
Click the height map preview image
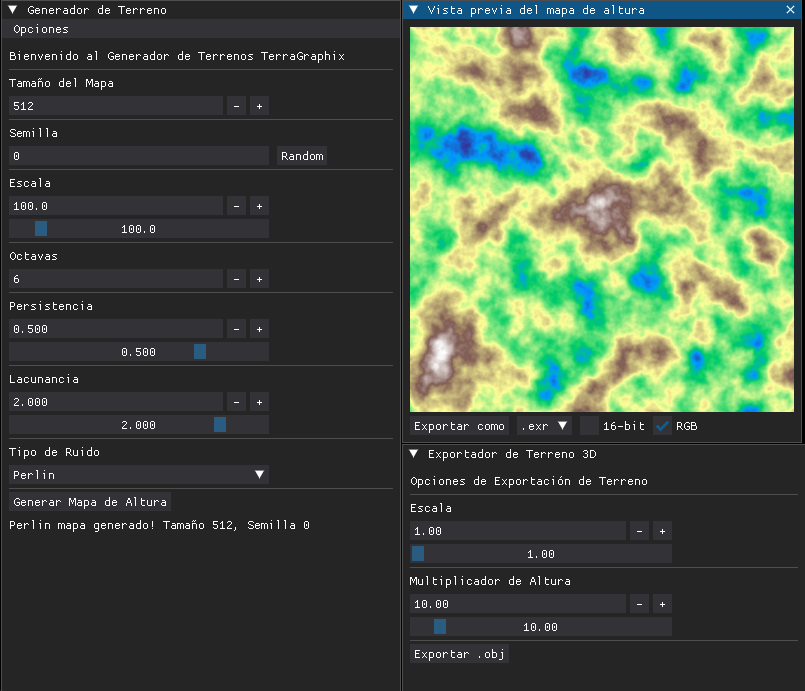[602, 219]
